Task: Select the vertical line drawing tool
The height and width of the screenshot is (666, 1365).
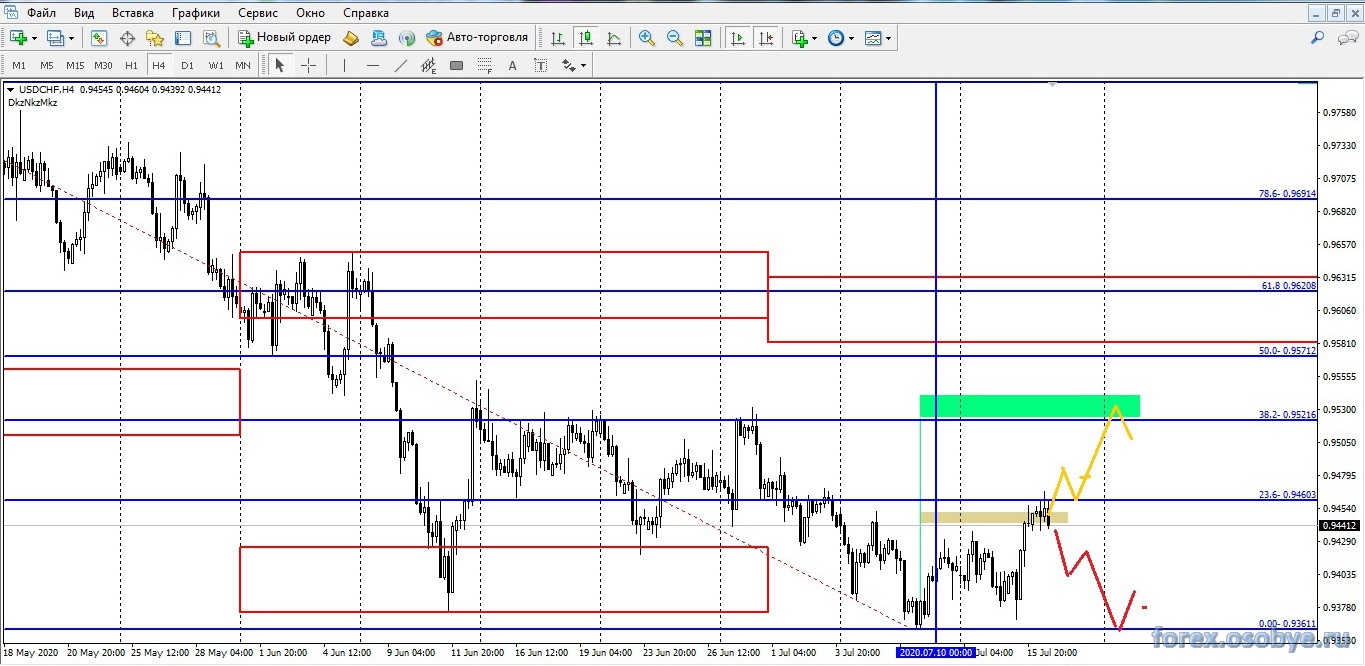Action: 344,65
